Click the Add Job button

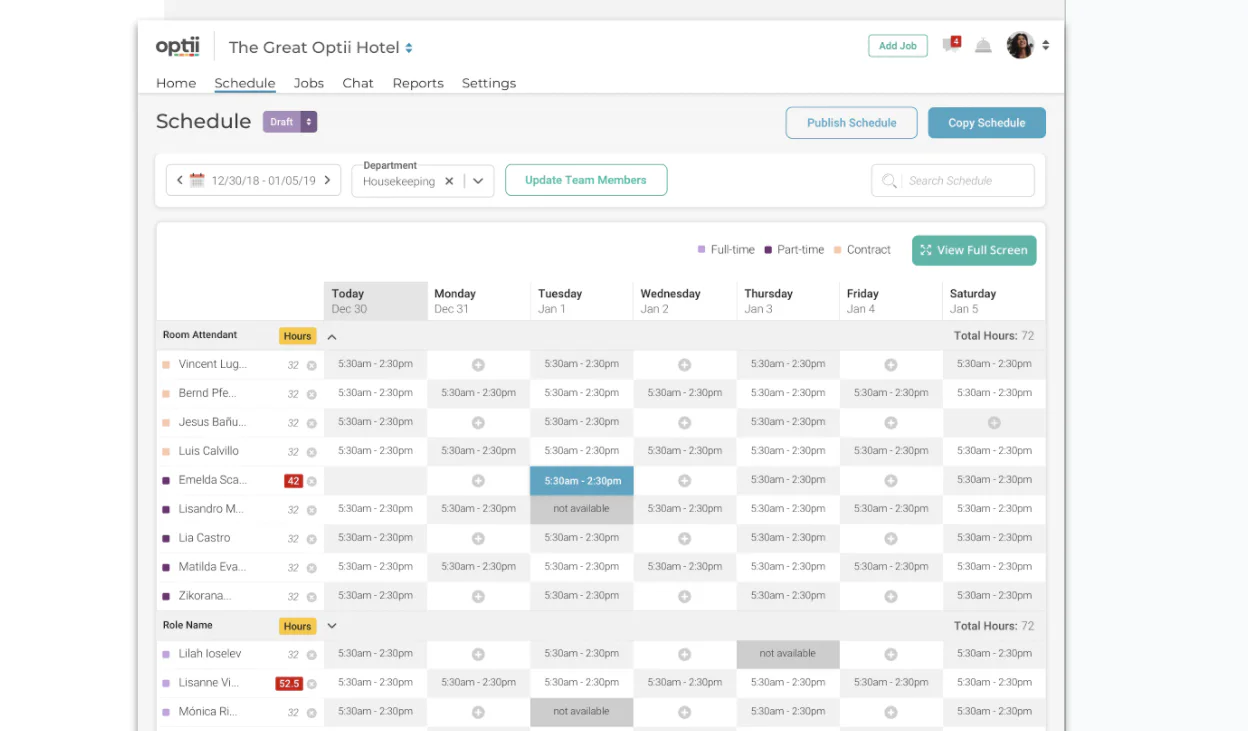(898, 46)
